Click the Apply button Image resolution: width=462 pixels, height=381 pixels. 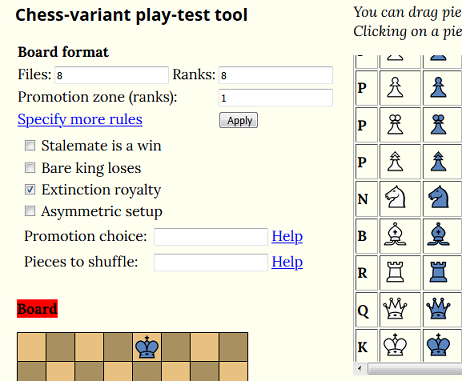coord(238,120)
